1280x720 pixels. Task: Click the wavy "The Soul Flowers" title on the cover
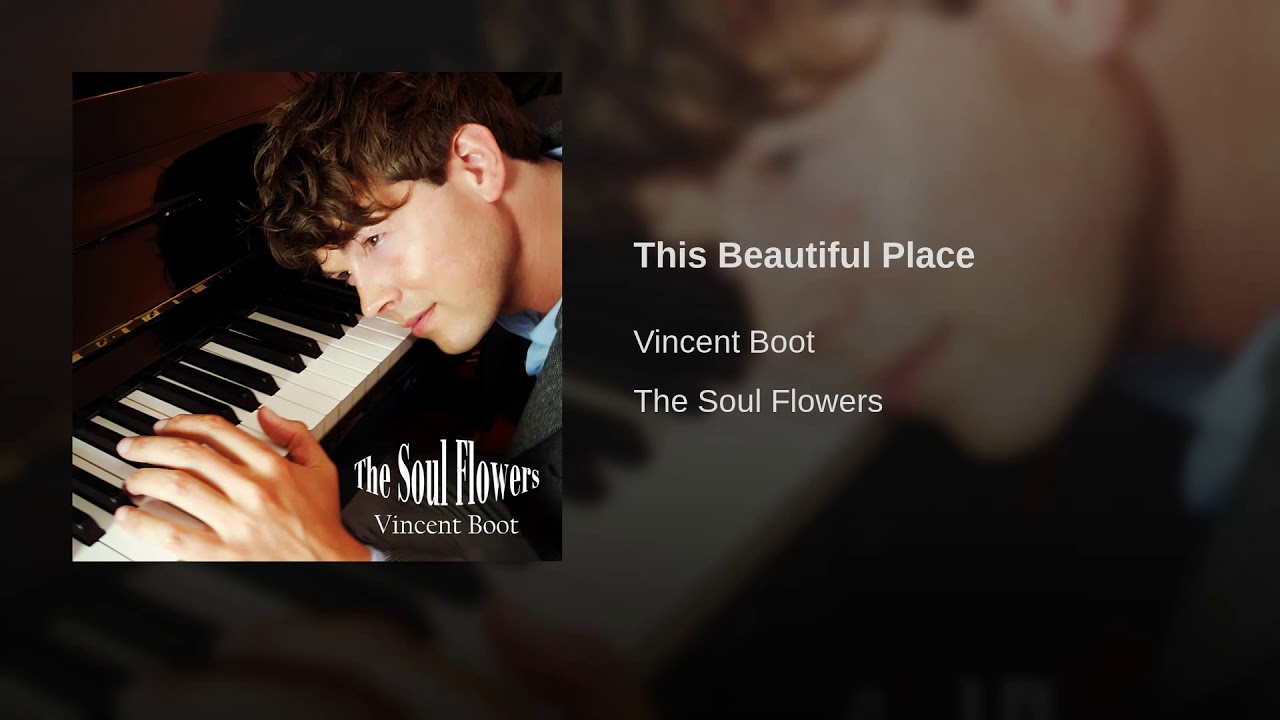pos(446,473)
